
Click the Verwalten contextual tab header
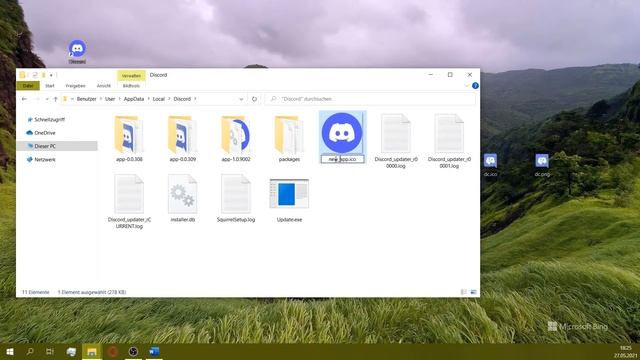(131, 76)
